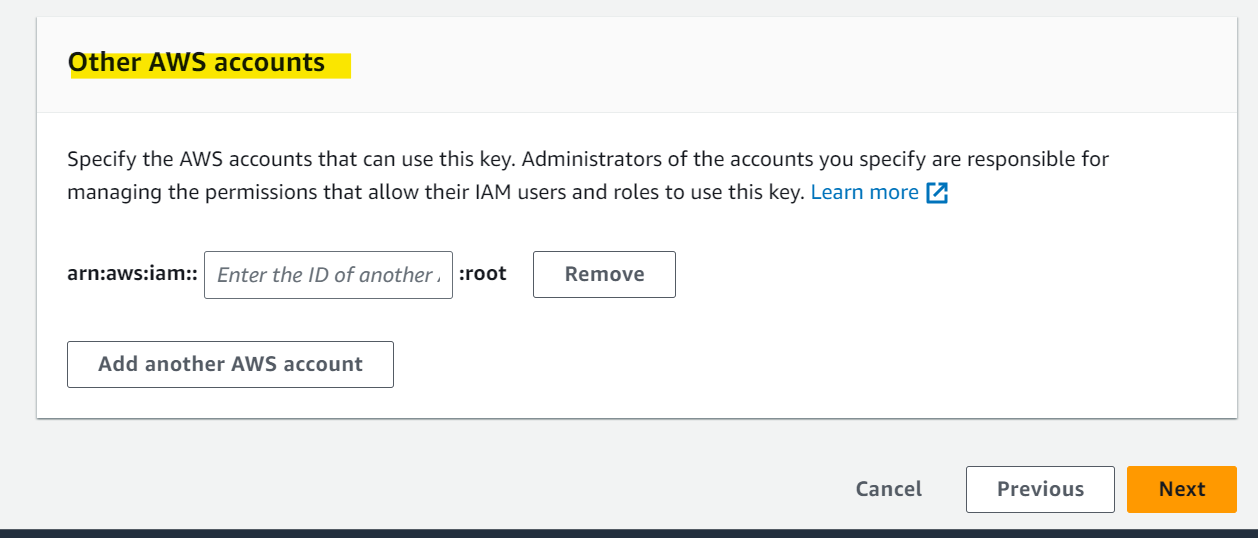This screenshot has height=538, width=1258.
Task: Select the Other AWS accounts heading
Action: pos(196,62)
